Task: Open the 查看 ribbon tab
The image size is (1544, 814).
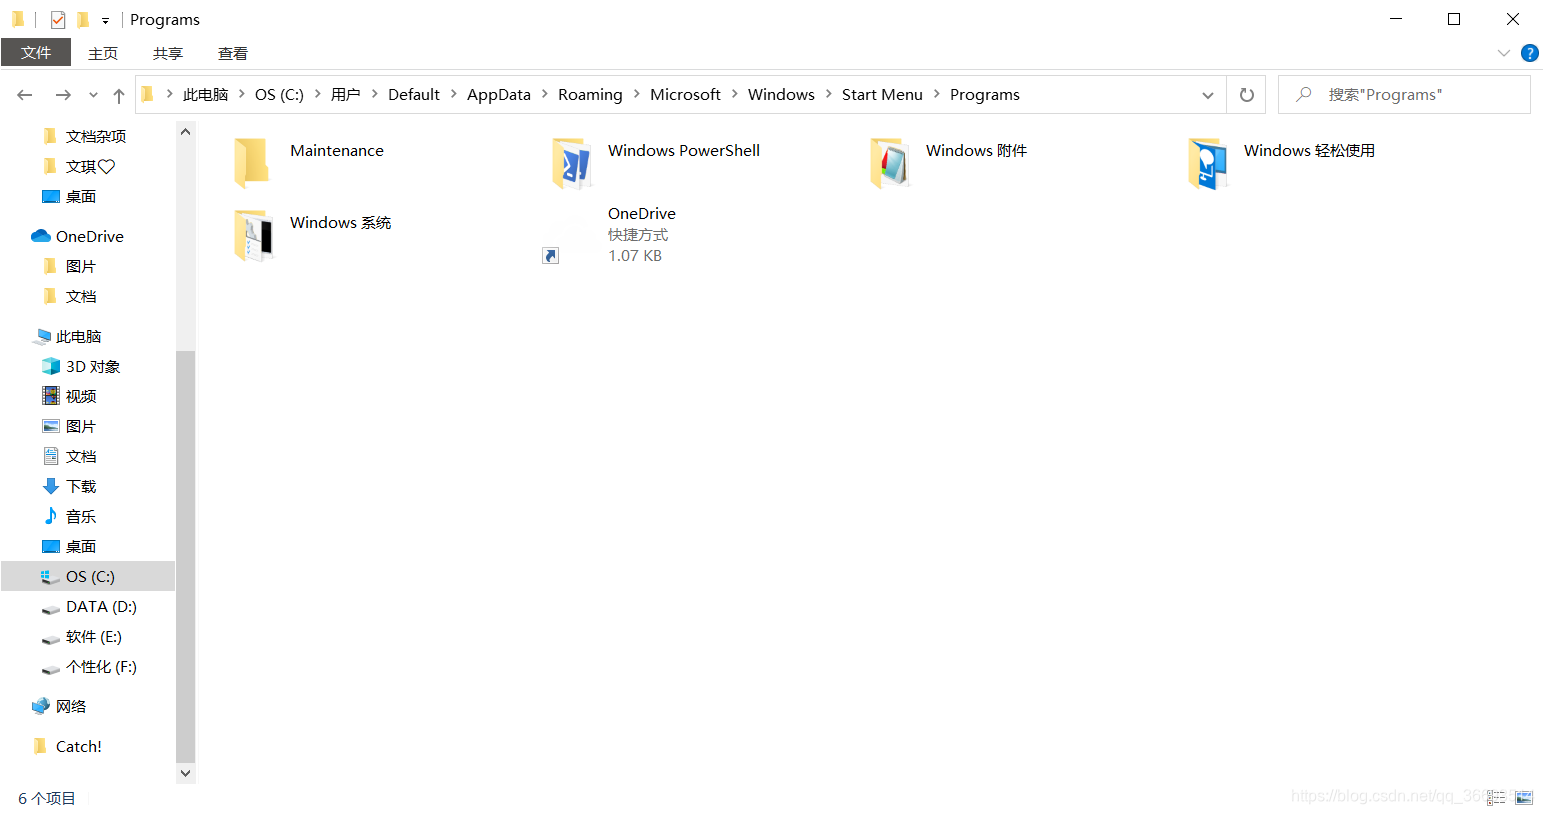Action: [x=233, y=53]
